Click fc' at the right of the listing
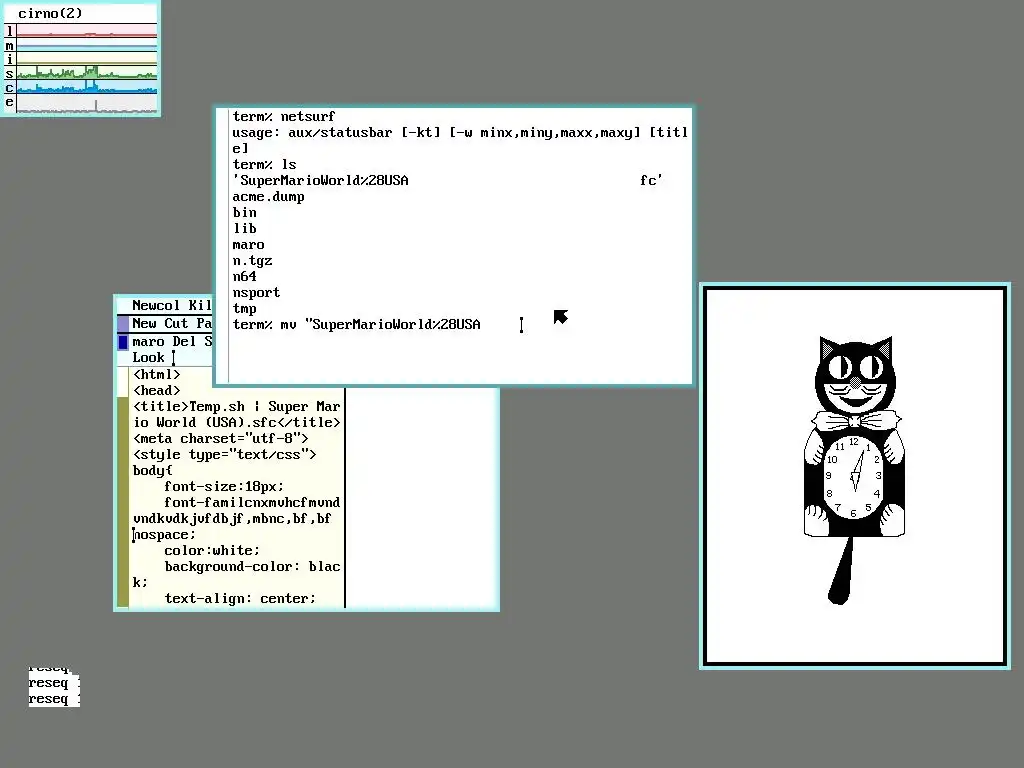This screenshot has height=768, width=1024. pos(651,181)
